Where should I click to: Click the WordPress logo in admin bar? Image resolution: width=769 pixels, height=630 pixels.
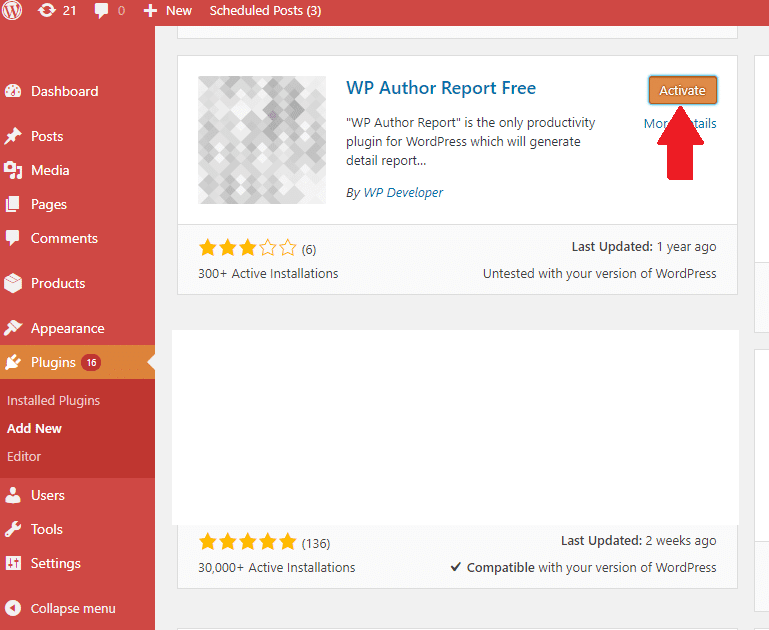click(x=12, y=10)
